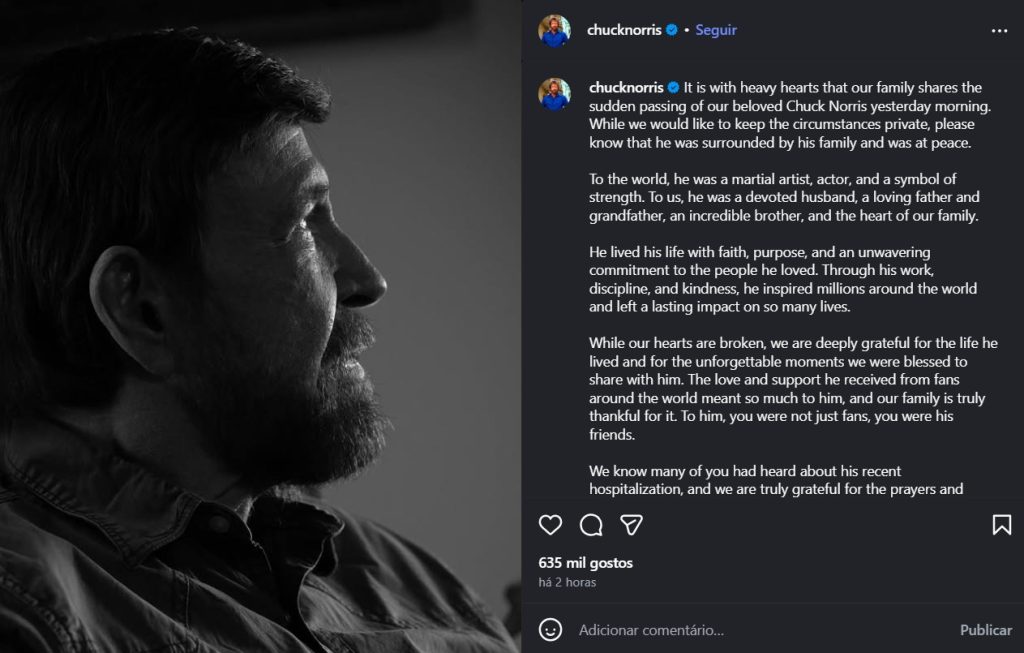Share post using paper plane icon
Screen dimensions: 1024x653
pyautogui.click(x=631, y=525)
